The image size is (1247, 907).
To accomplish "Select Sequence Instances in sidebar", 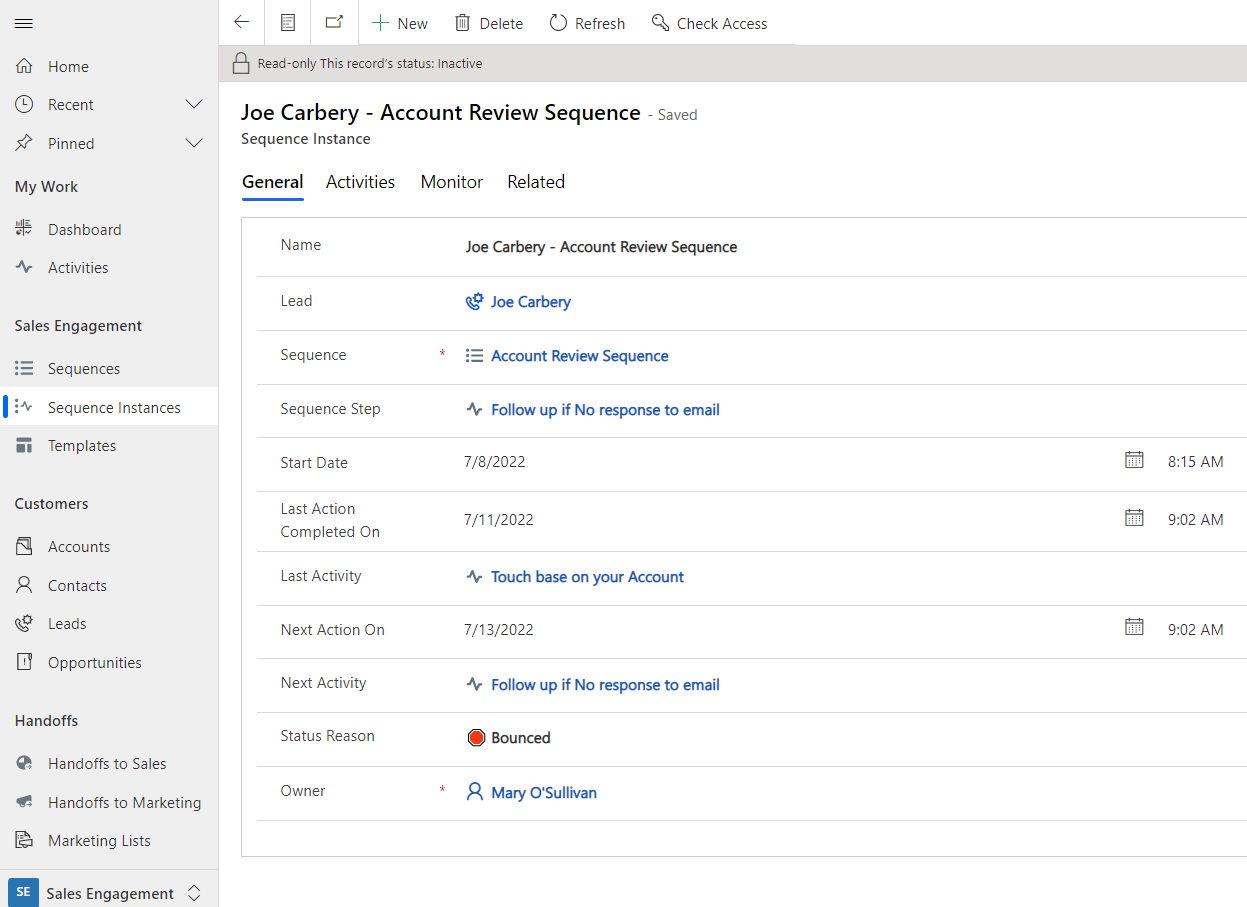I will pos(109,407).
